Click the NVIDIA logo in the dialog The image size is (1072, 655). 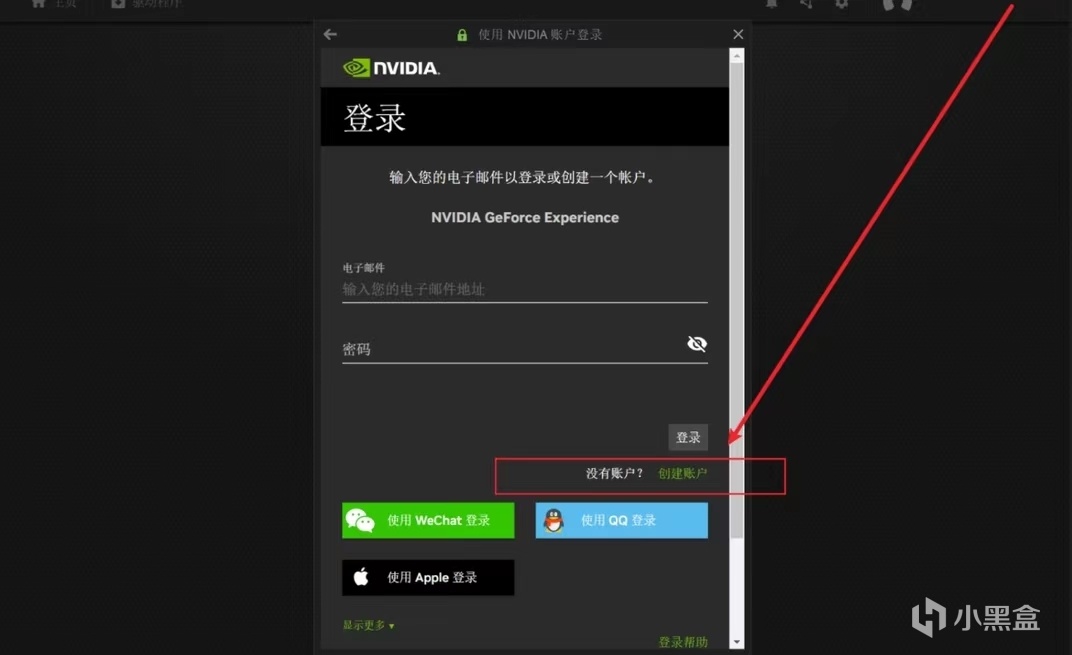[391, 68]
